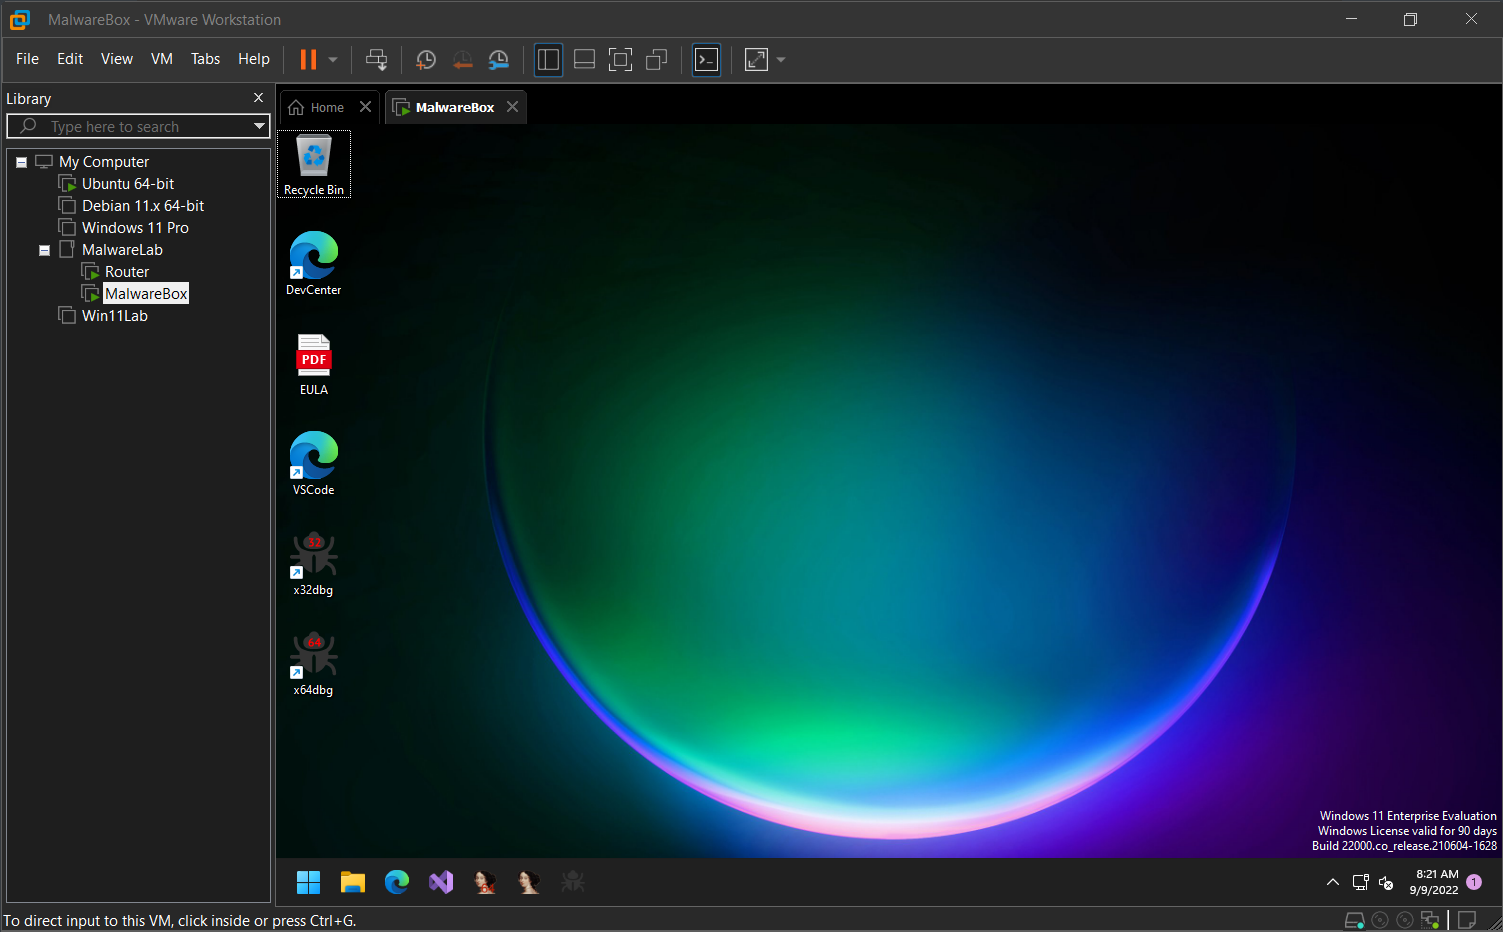This screenshot has width=1503, height=932.
Task: Select the Router virtual machine
Action: pos(126,272)
